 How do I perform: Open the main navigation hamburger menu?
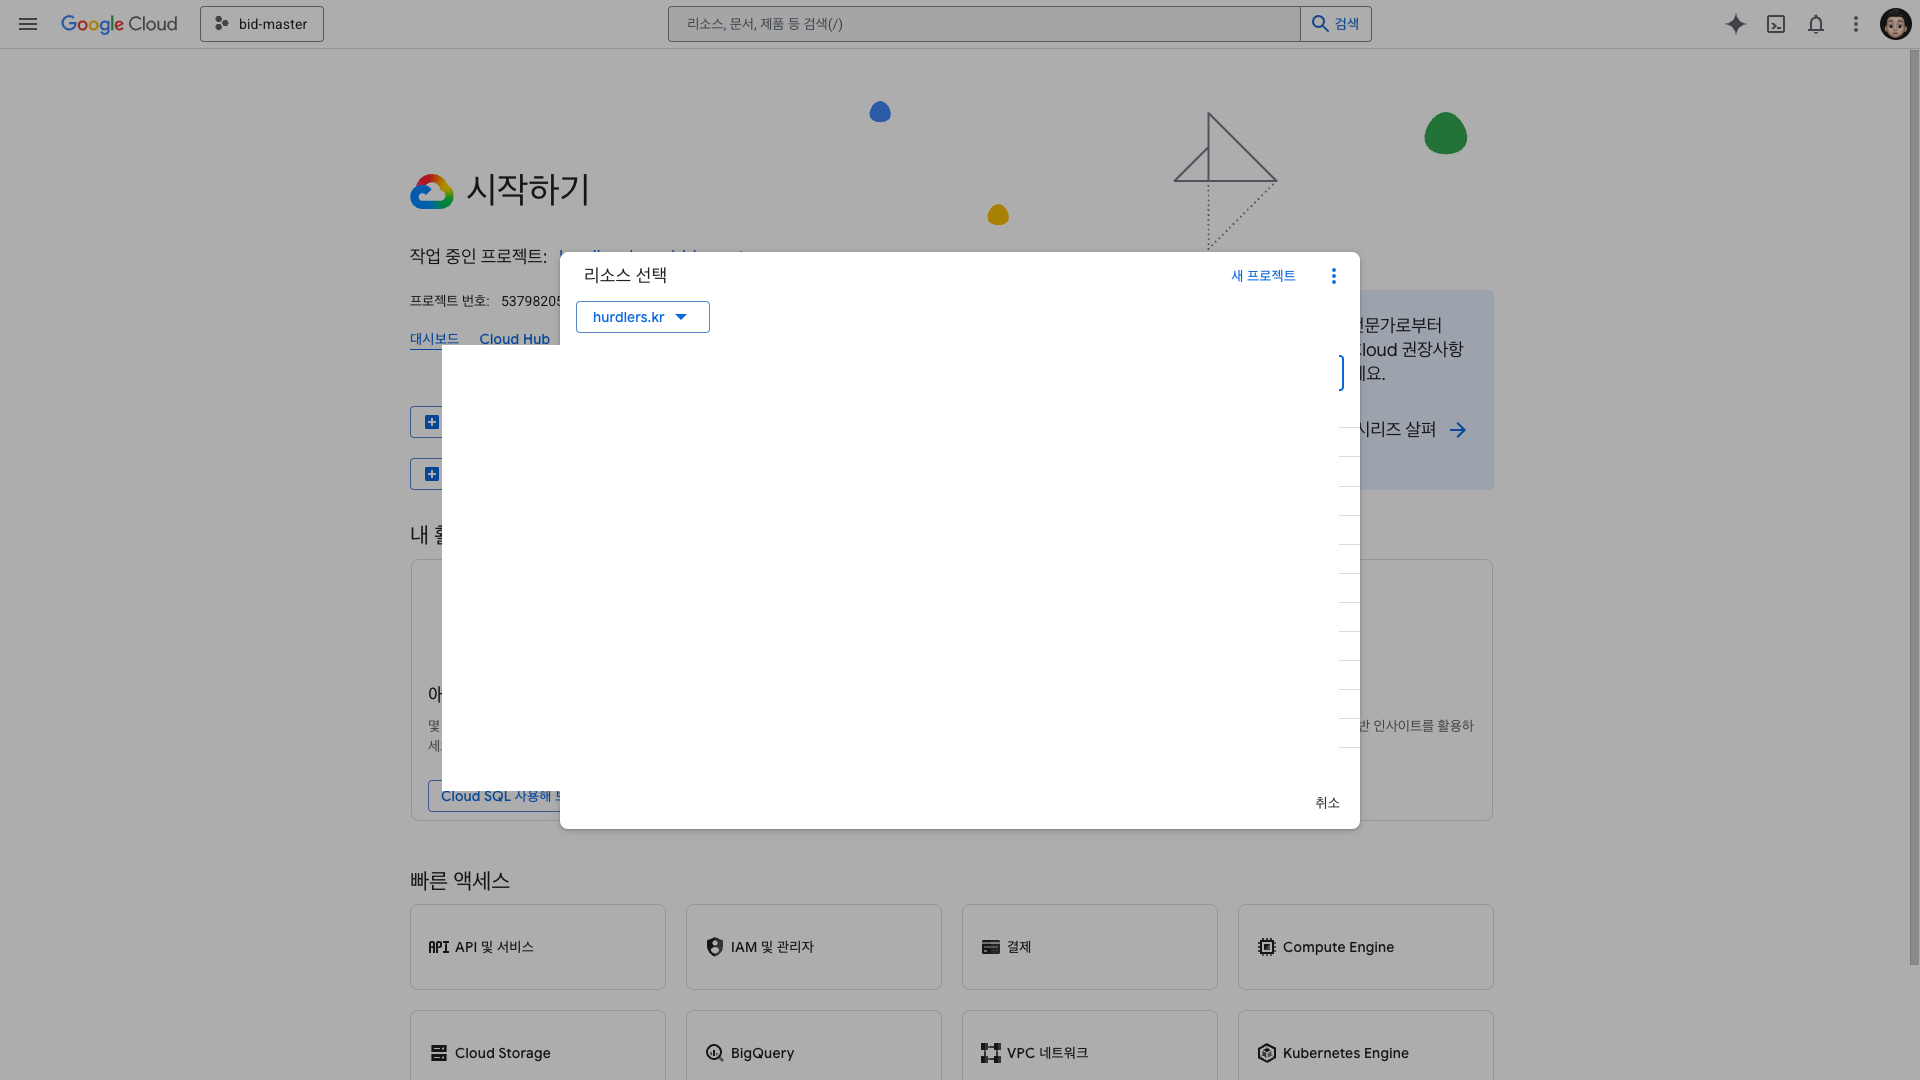[x=28, y=24]
